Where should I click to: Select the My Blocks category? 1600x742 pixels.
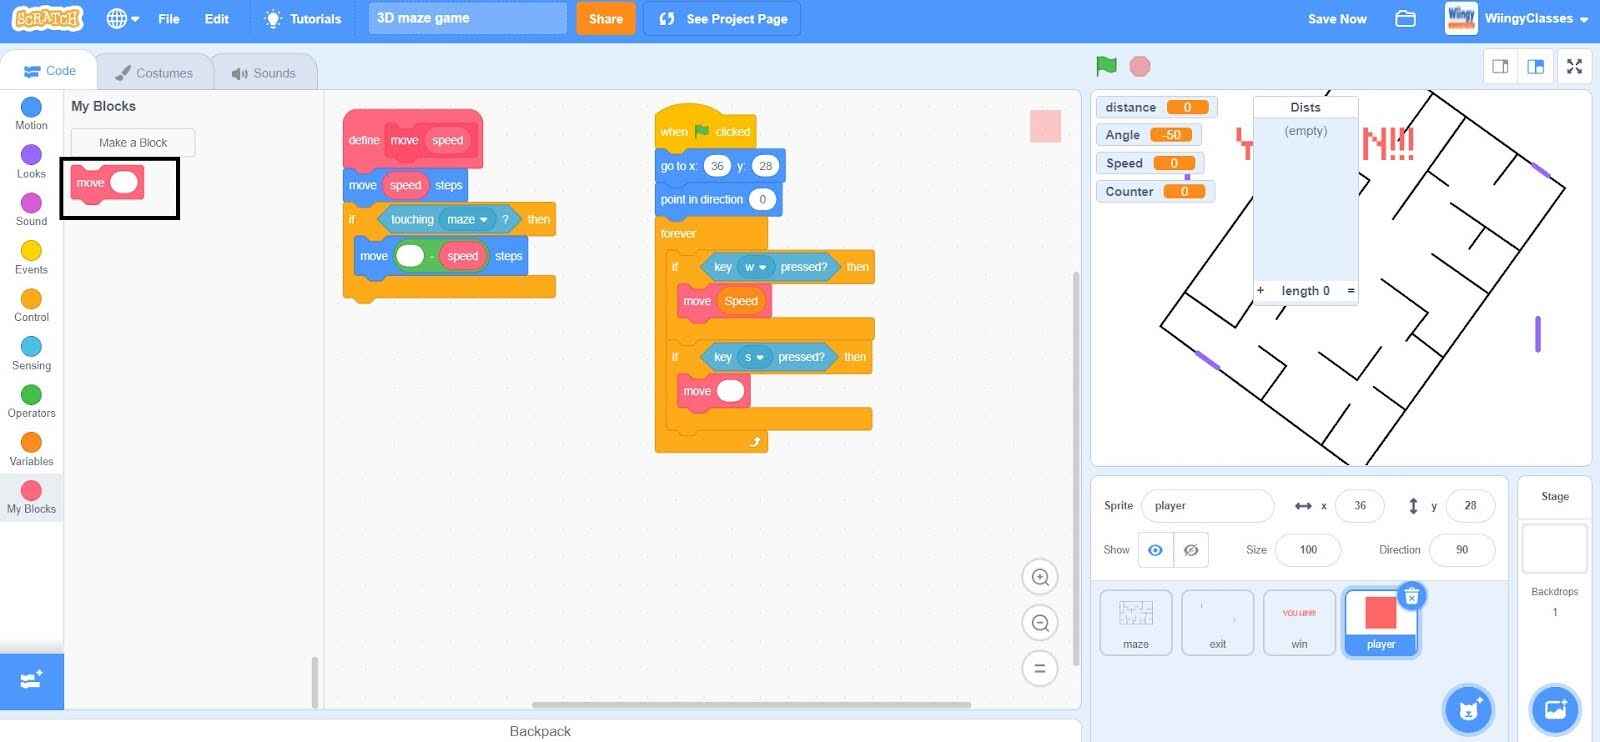31,497
